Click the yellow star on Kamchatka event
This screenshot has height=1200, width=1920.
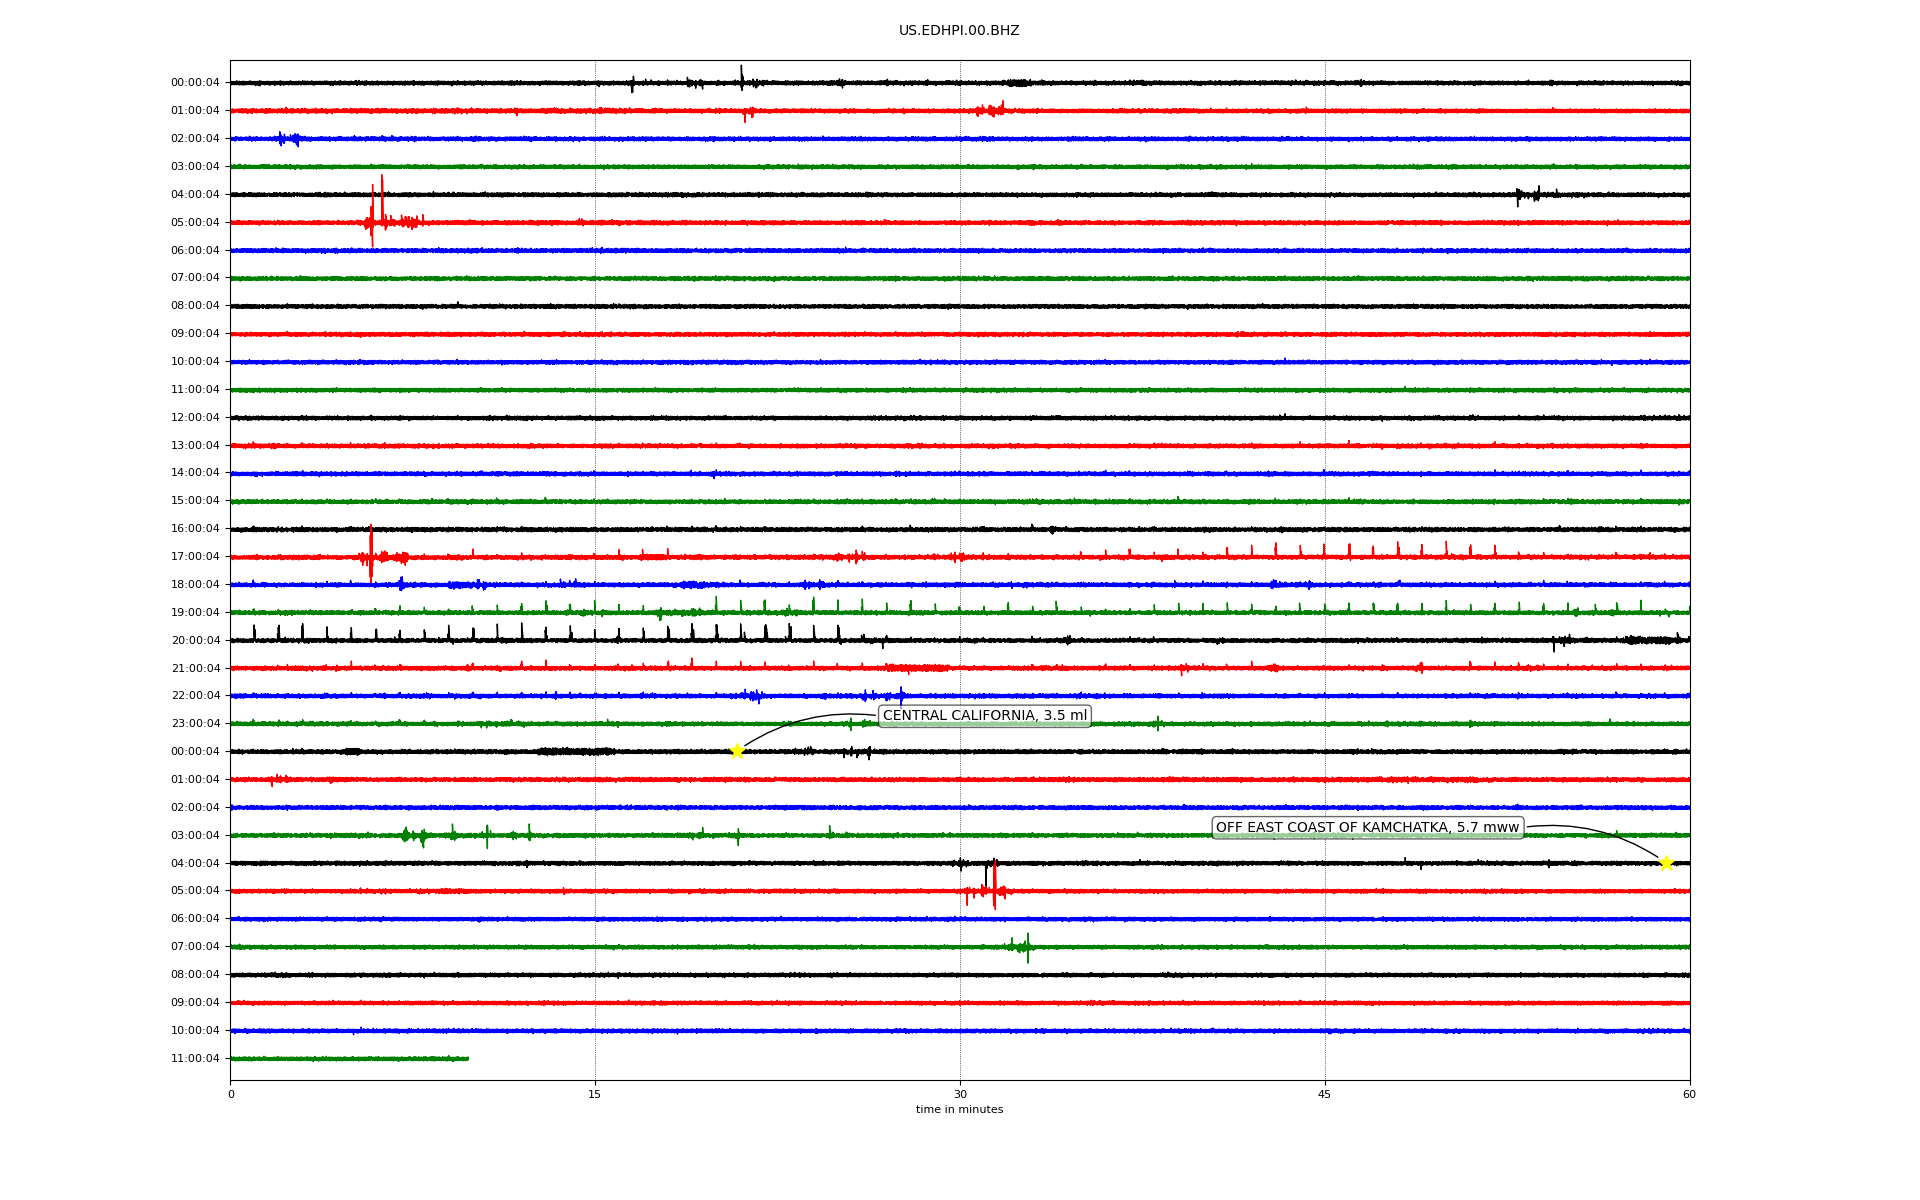(x=1666, y=863)
